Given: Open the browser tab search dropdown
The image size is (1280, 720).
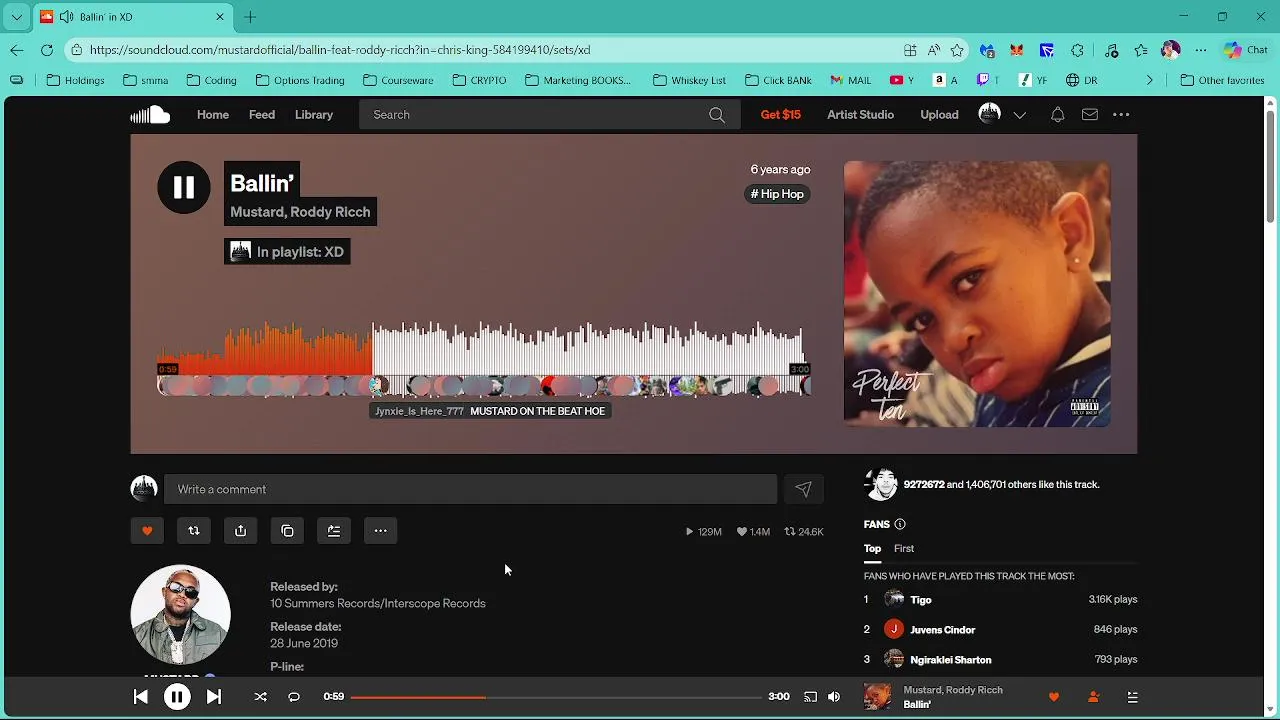Looking at the screenshot, I should coord(17,17).
